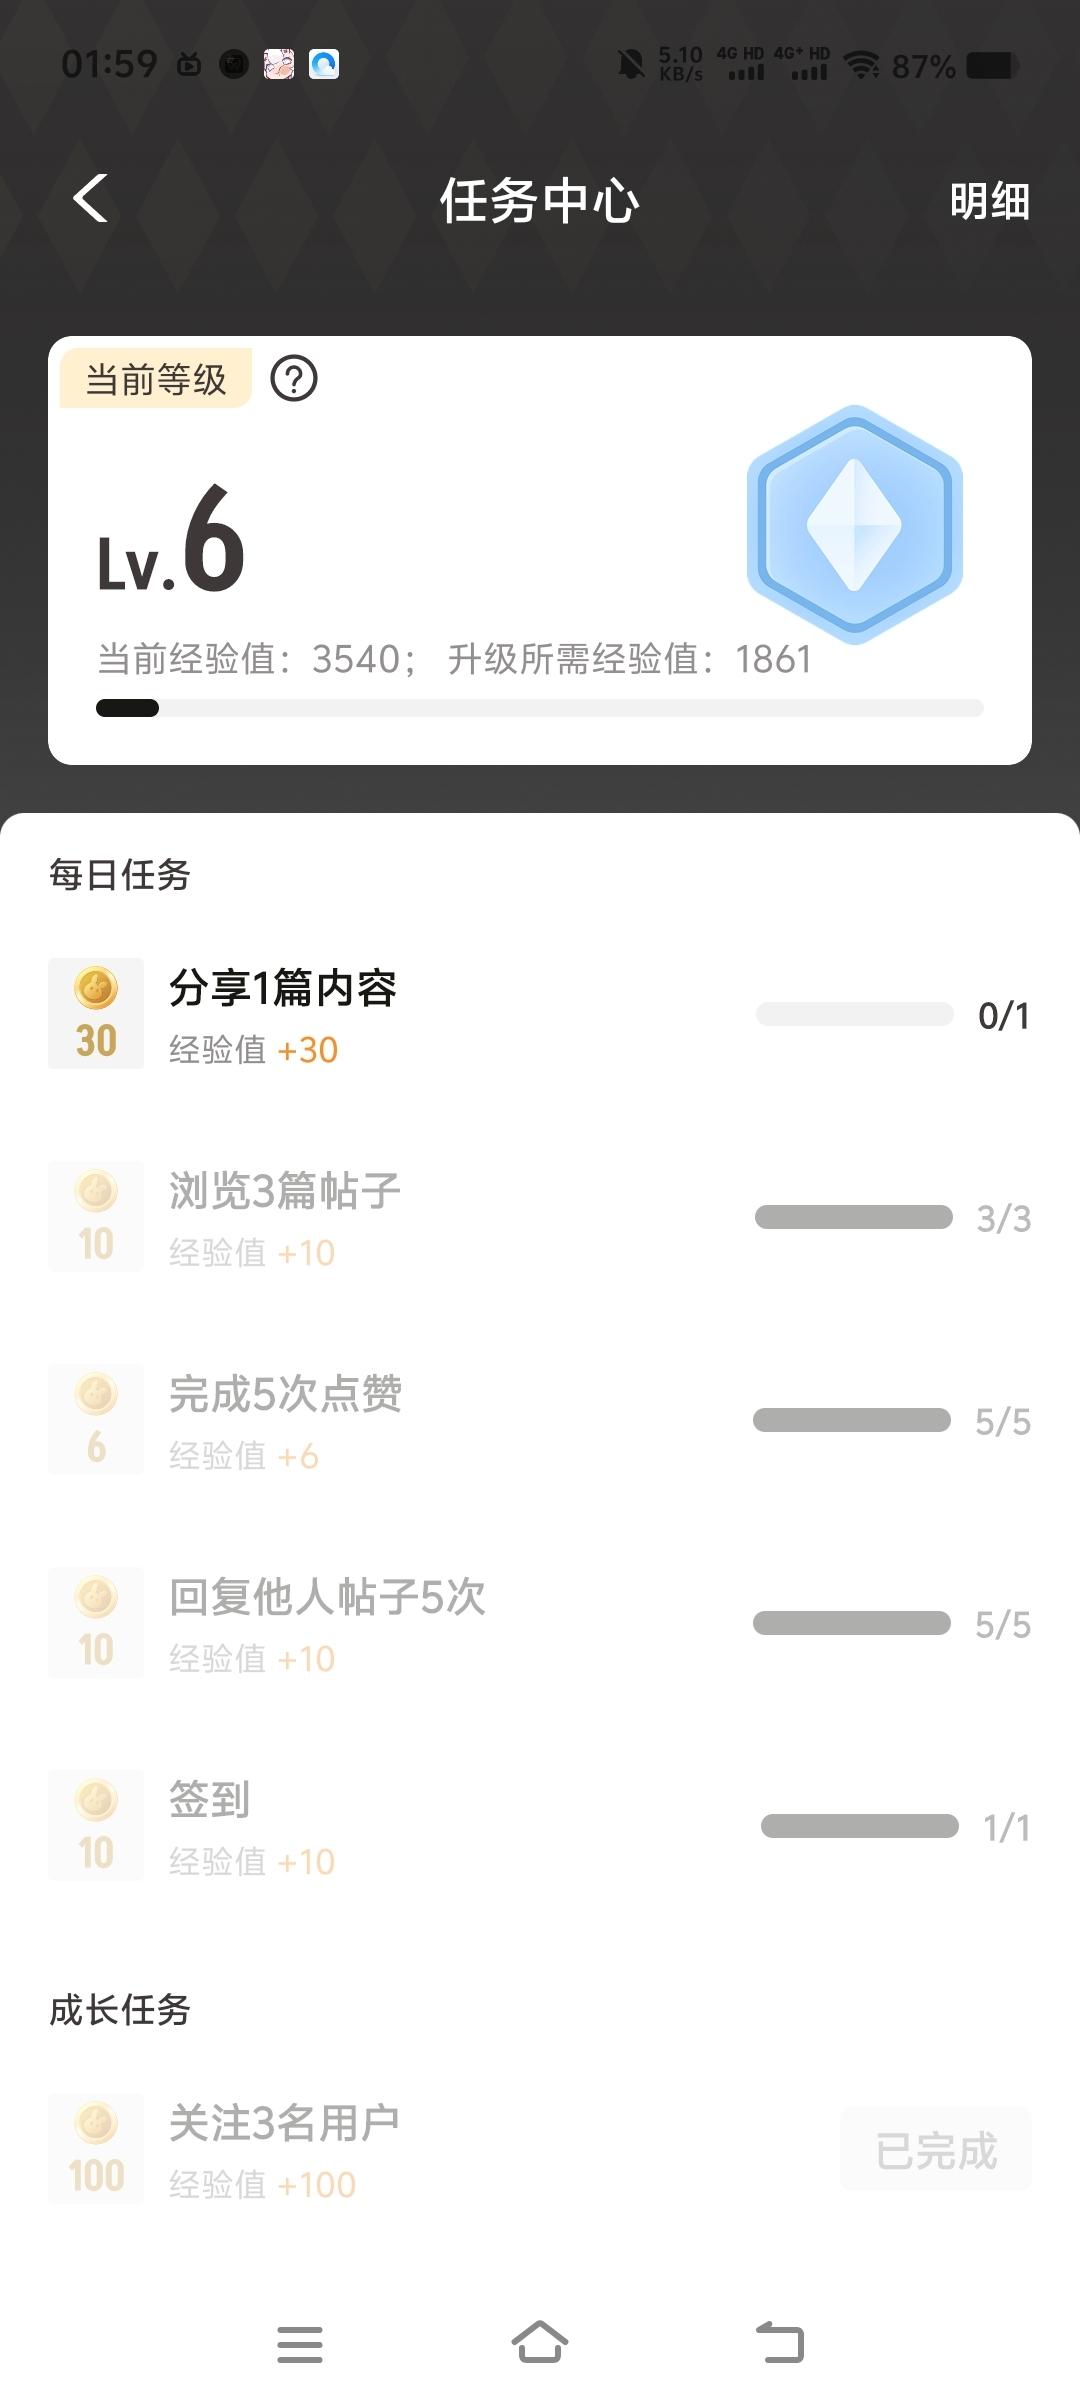Select the 分享1篇内容 daily task
1080x2408 pixels.
[283, 988]
